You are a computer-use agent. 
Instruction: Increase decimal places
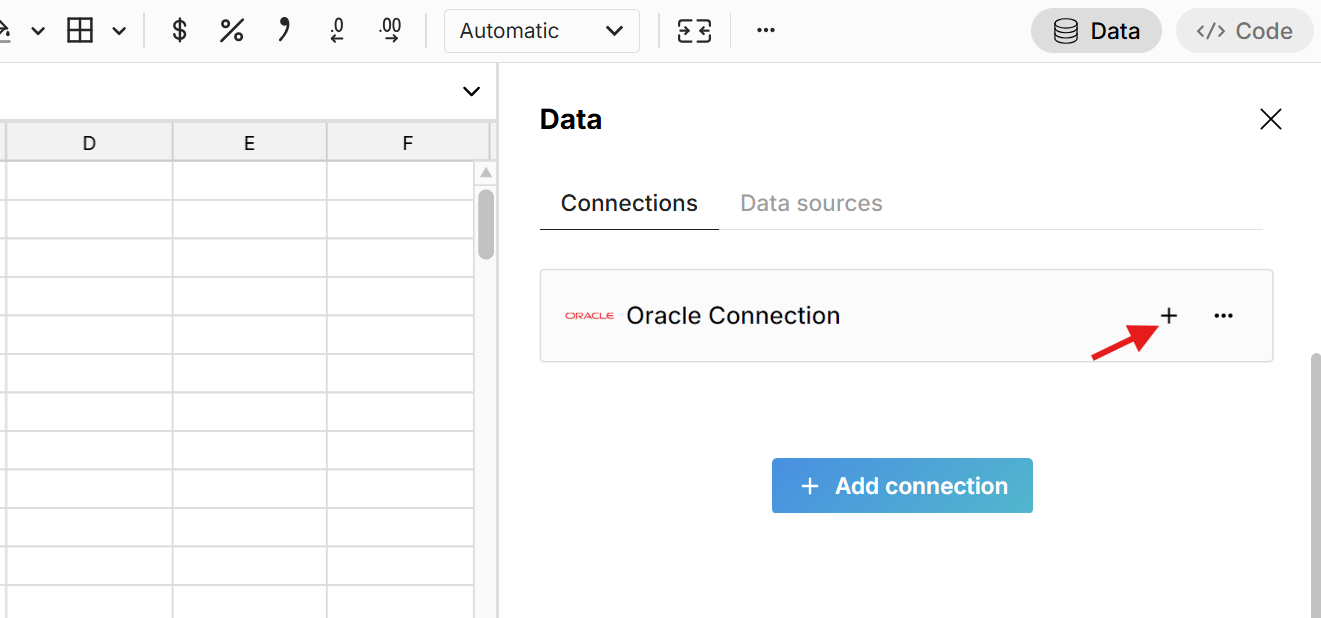tap(389, 30)
